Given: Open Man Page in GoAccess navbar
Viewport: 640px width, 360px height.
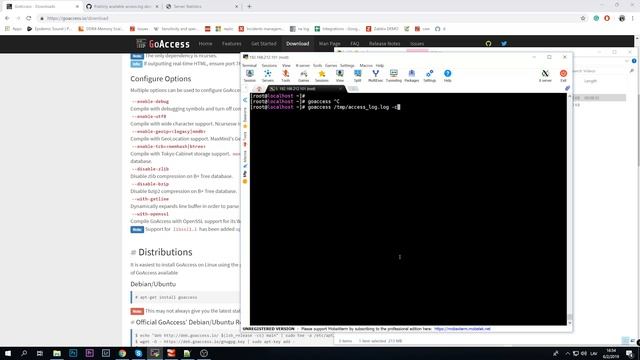Looking at the screenshot, I should tap(329, 44).
